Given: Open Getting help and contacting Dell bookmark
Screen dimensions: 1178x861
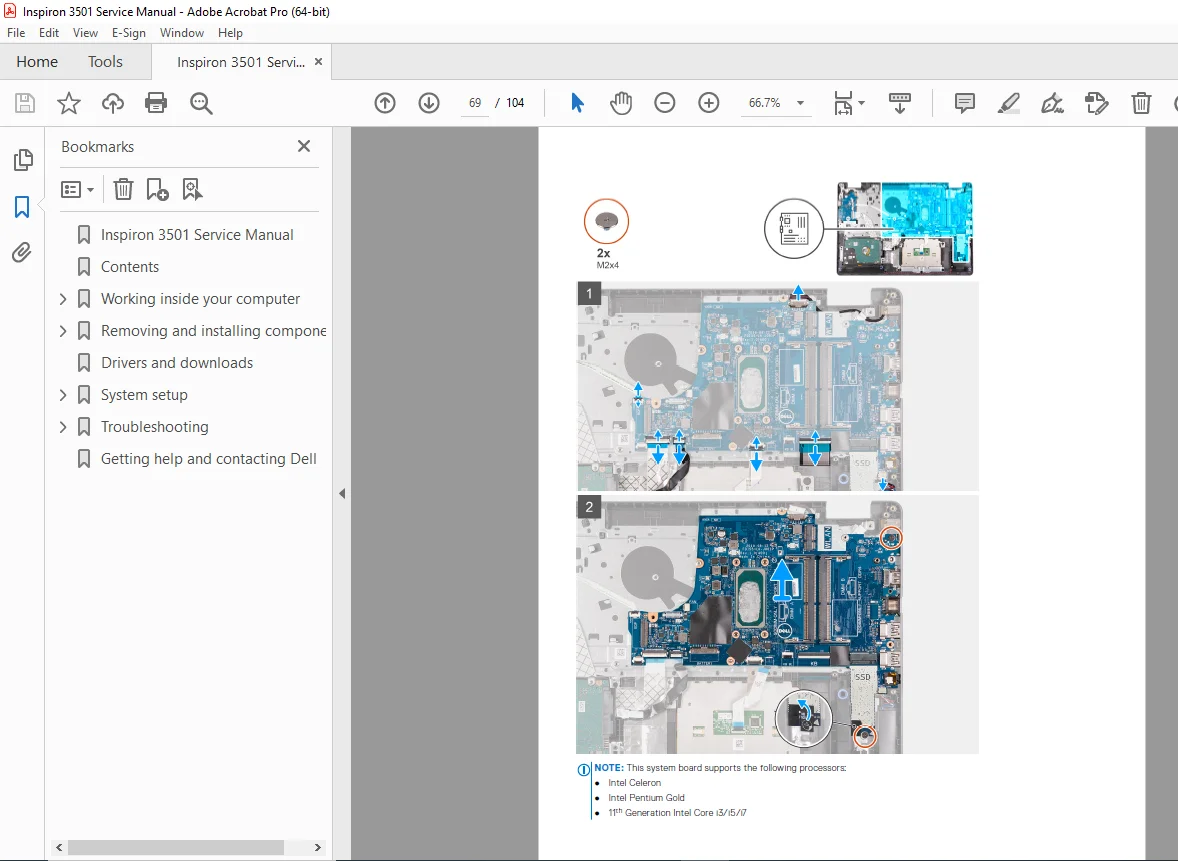Looking at the screenshot, I should pyautogui.click(x=208, y=459).
